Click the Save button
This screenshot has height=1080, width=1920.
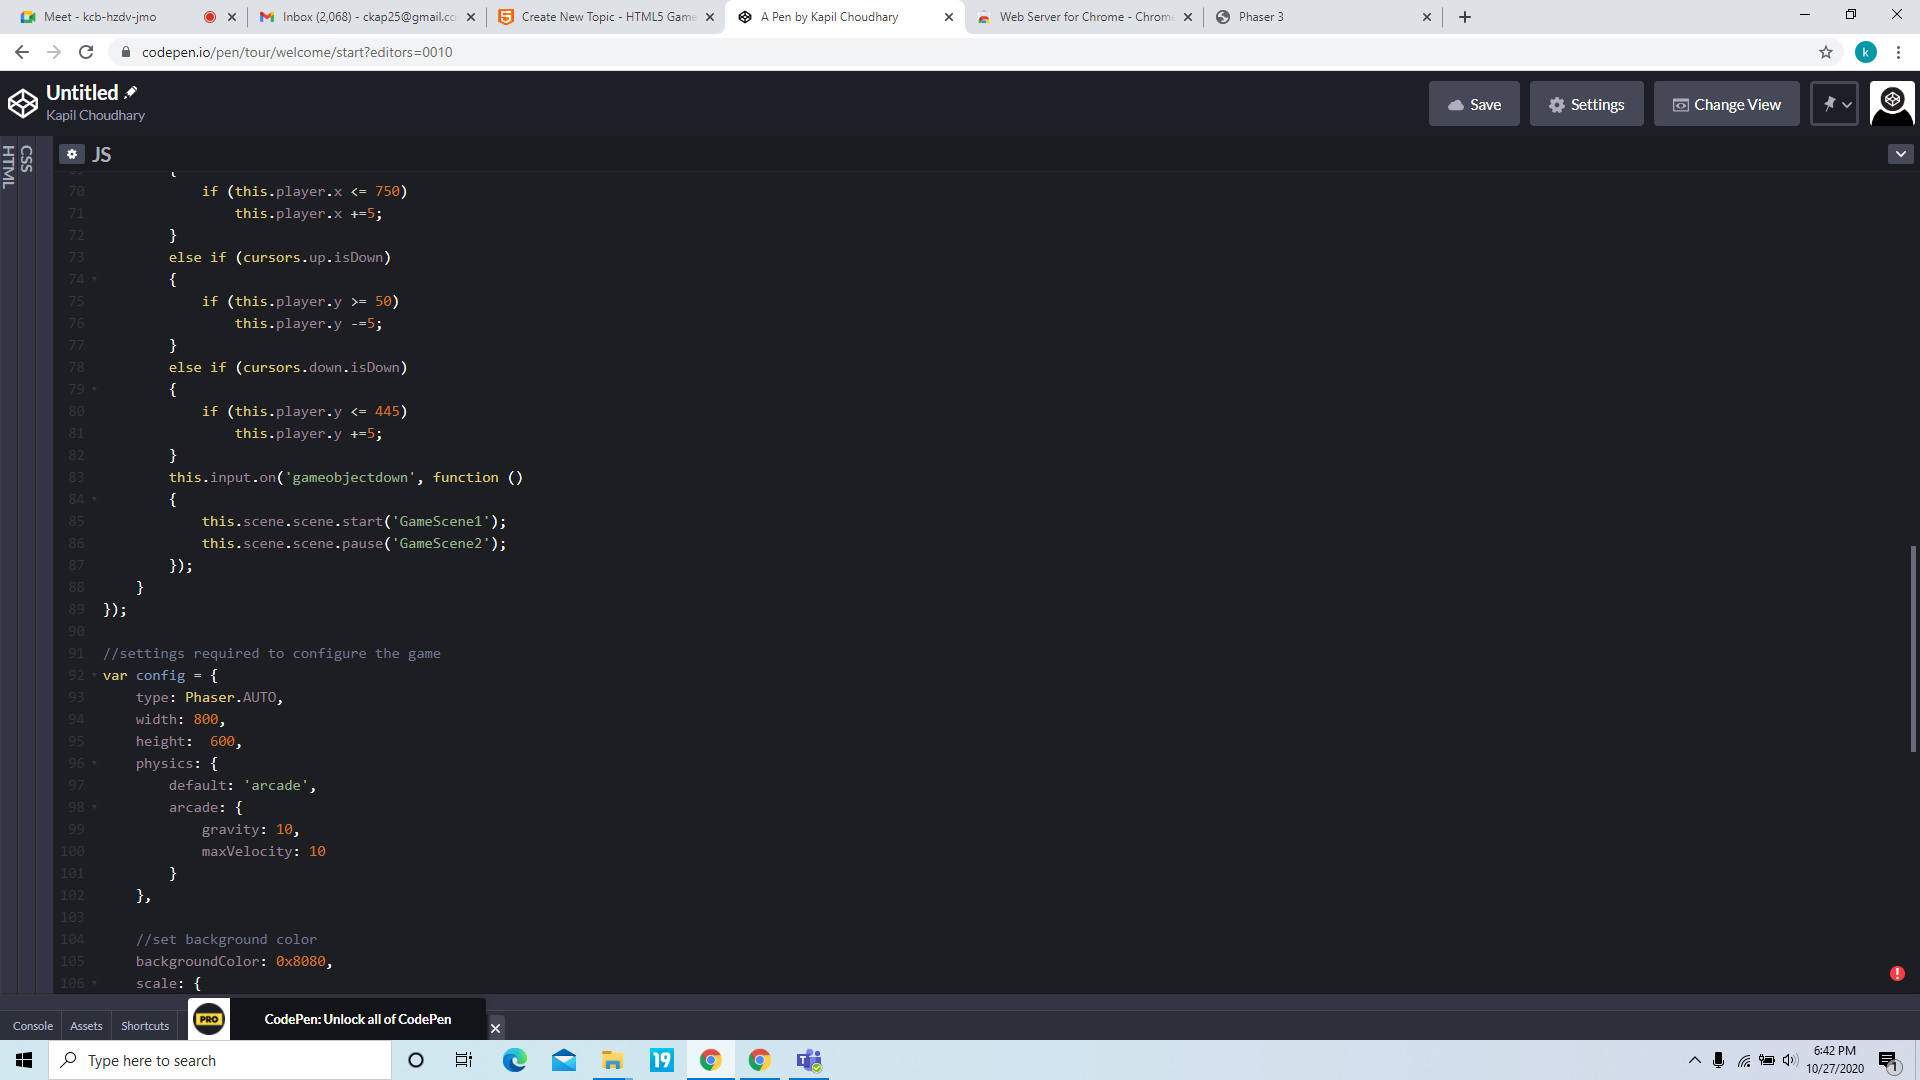(1474, 104)
